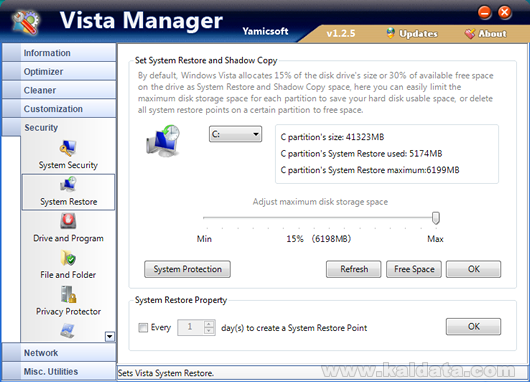Image resolution: width=530 pixels, height=382 pixels.
Task: Click the About eraser icon
Action: point(469,33)
